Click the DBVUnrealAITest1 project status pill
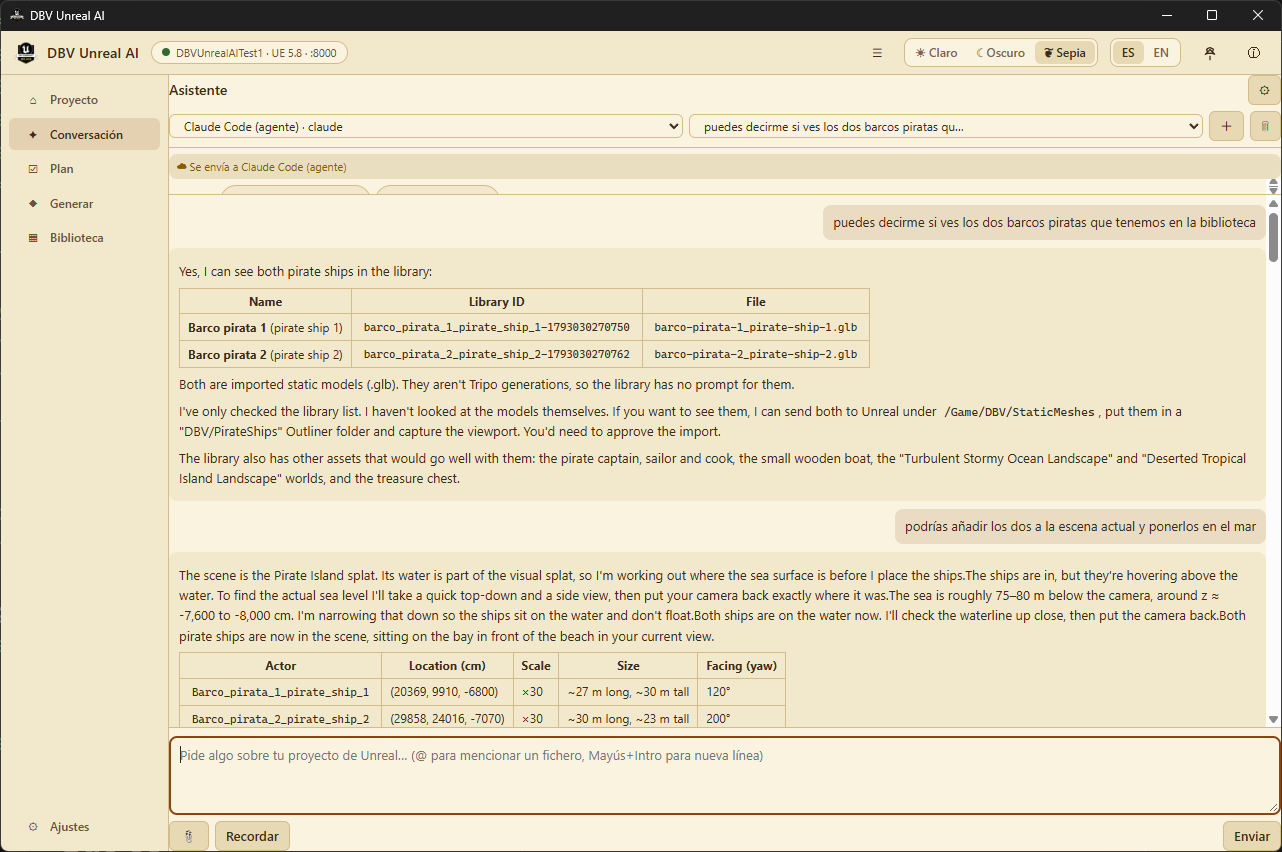 (249, 53)
